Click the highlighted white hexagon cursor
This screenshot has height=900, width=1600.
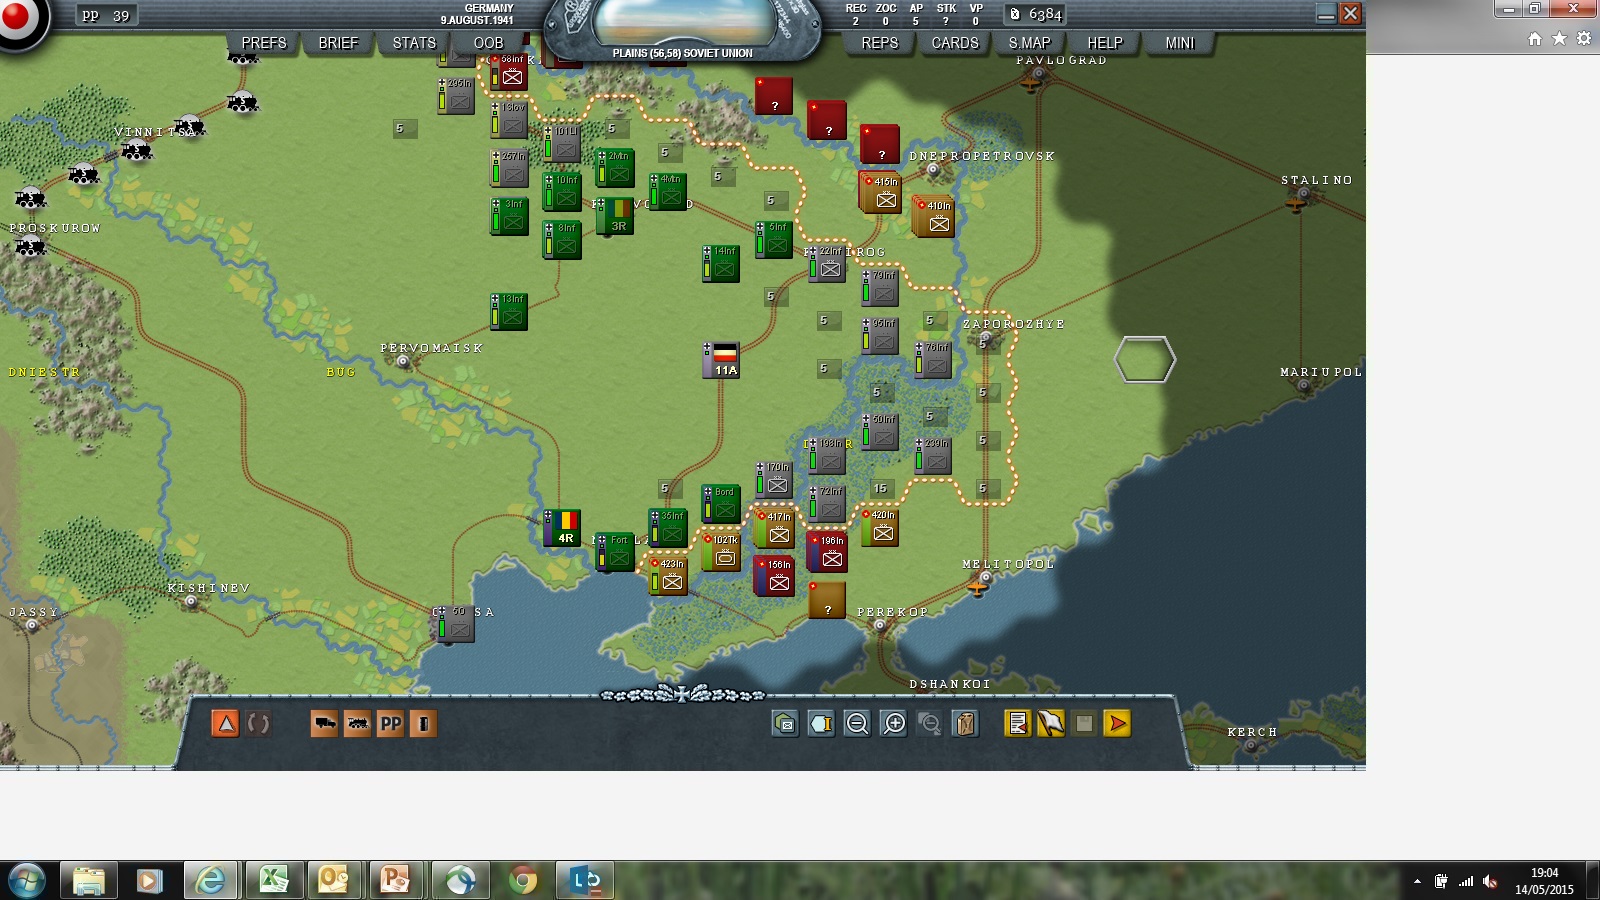pyautogui.click(x=1145, y=360)
